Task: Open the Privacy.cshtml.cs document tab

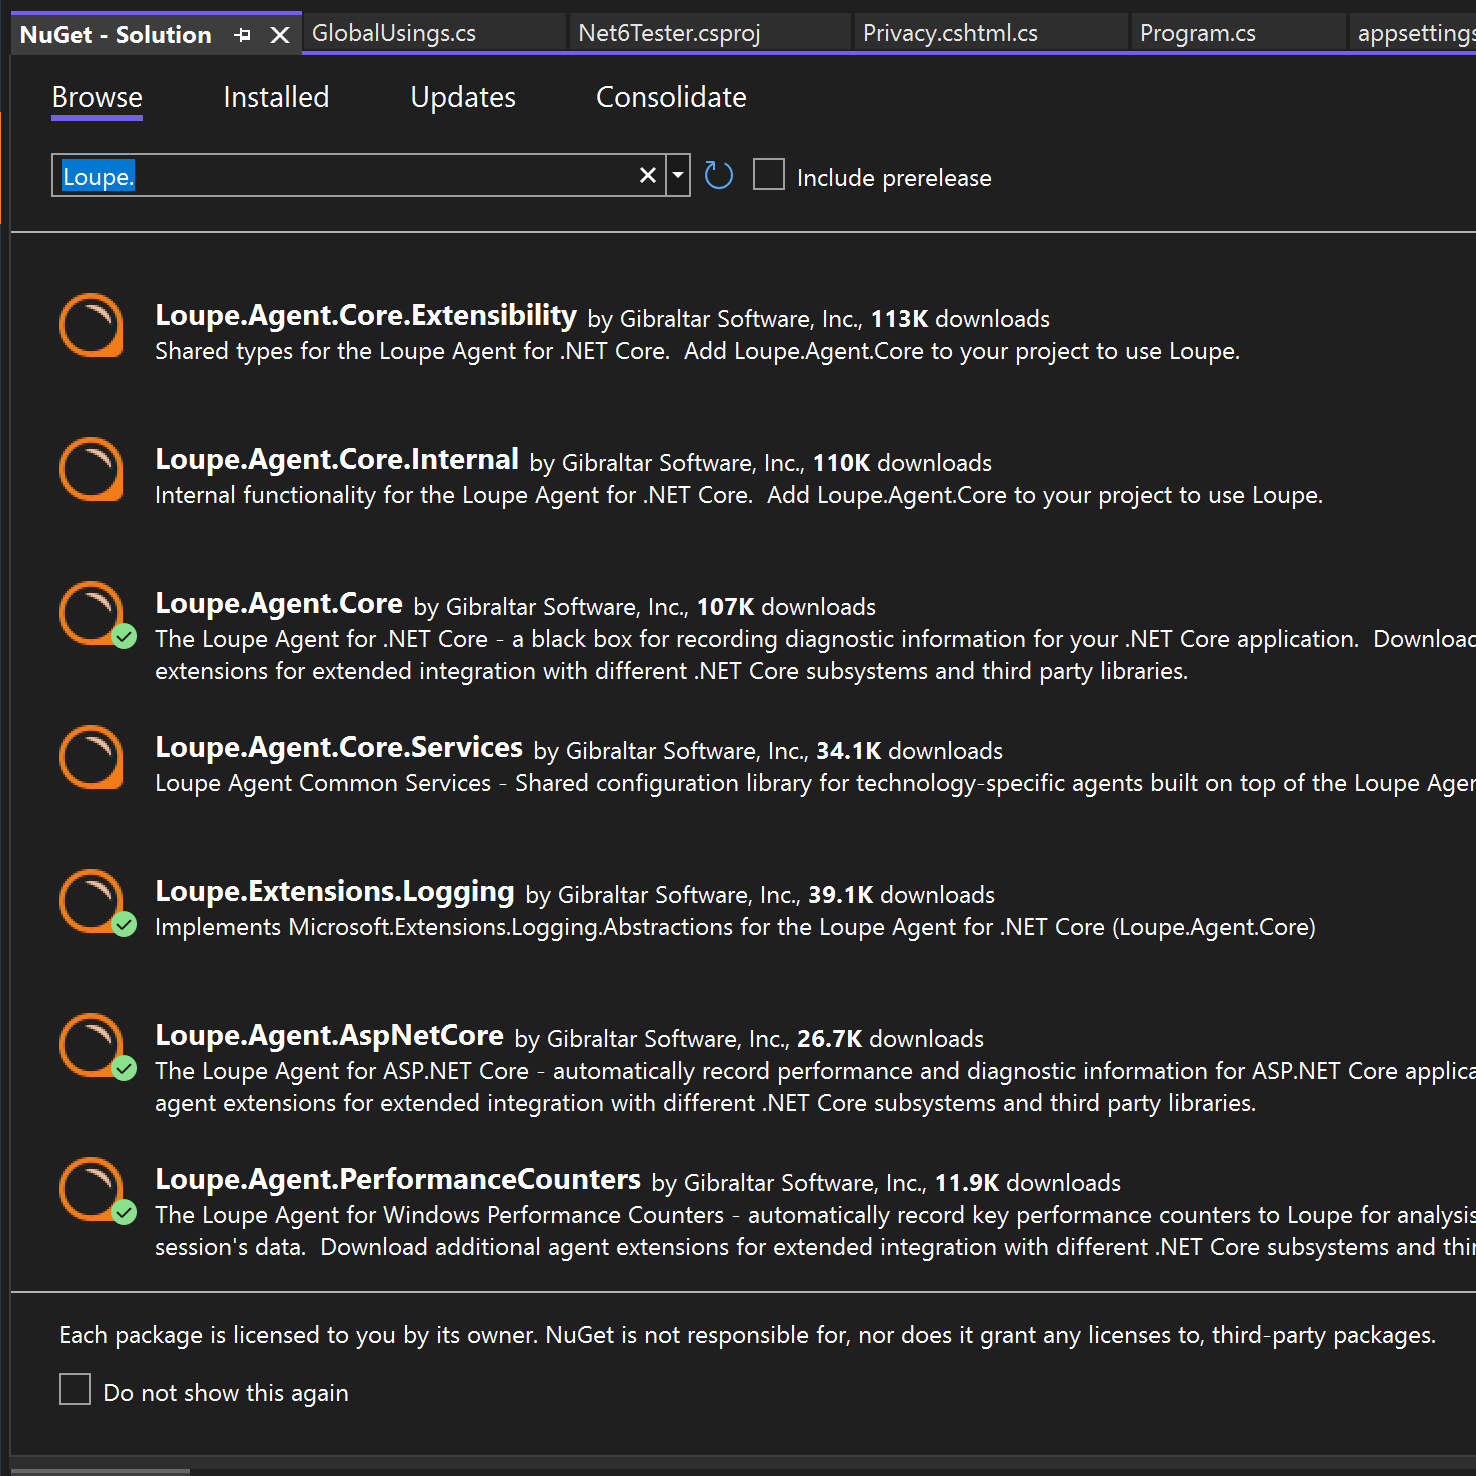Action: [x=991, y=33]
